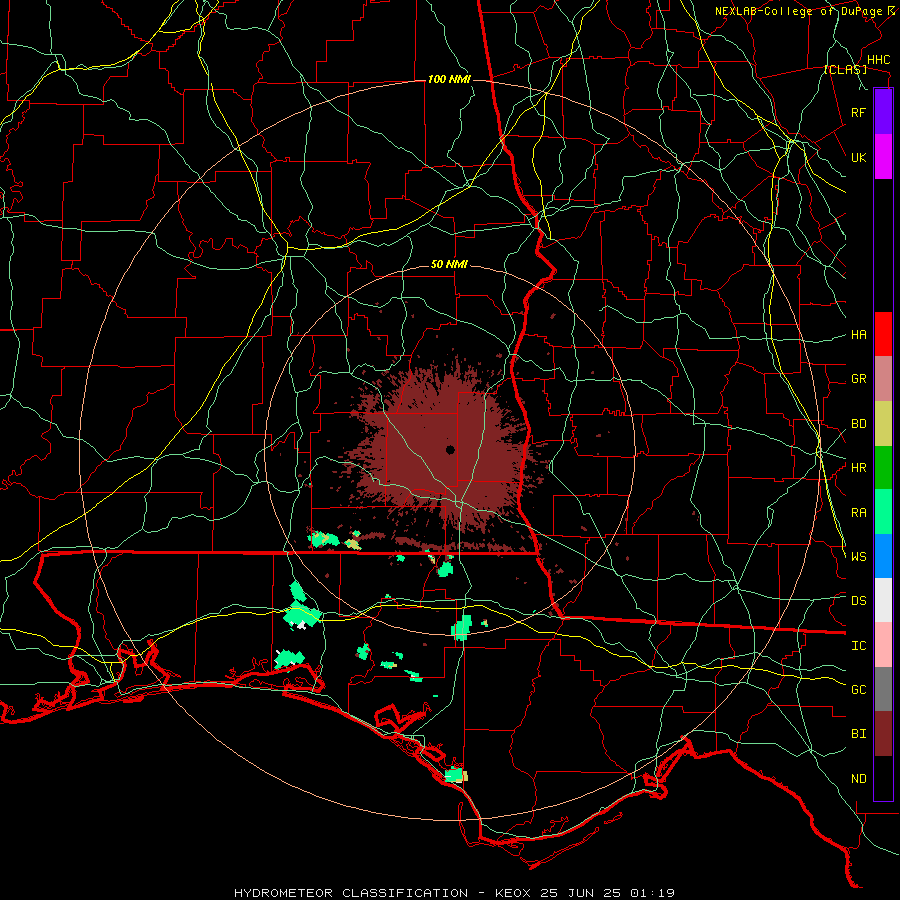Click the RF purple legend swatch
This screenshot has height=900, width=900.
[x=883, y=112]
